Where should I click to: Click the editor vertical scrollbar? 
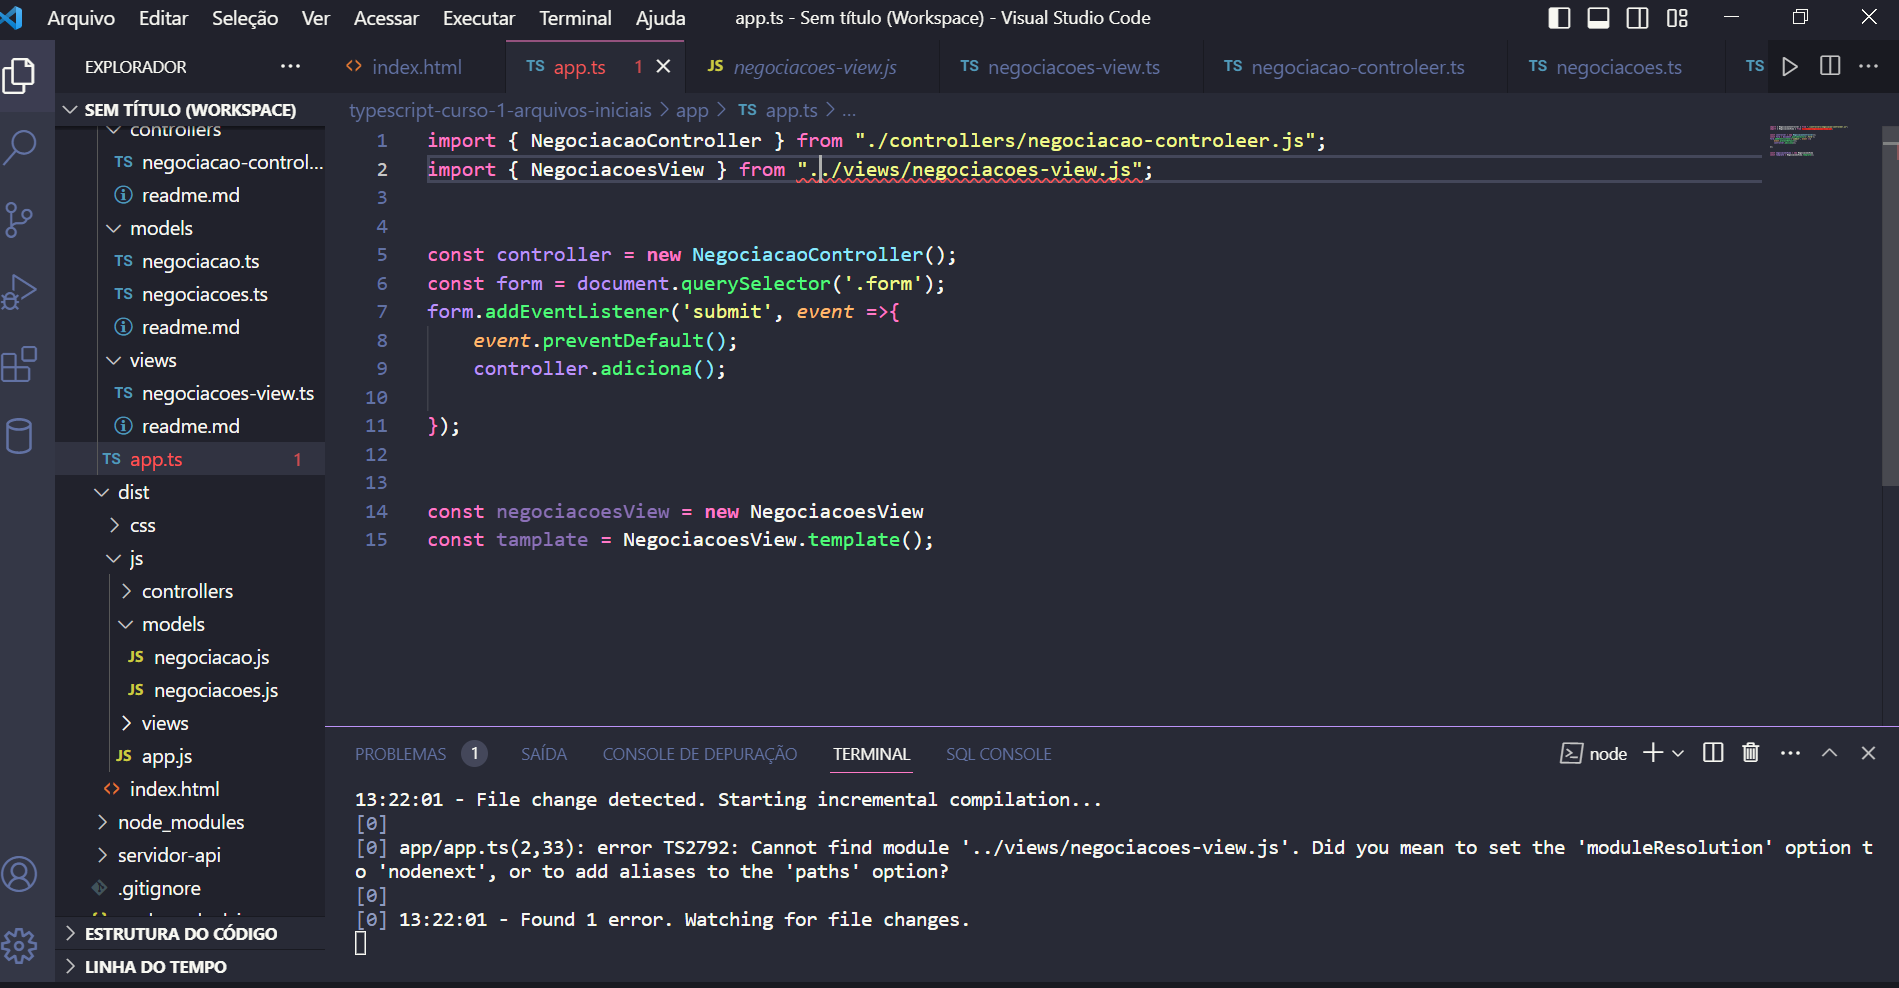(x=1890, y=305)
